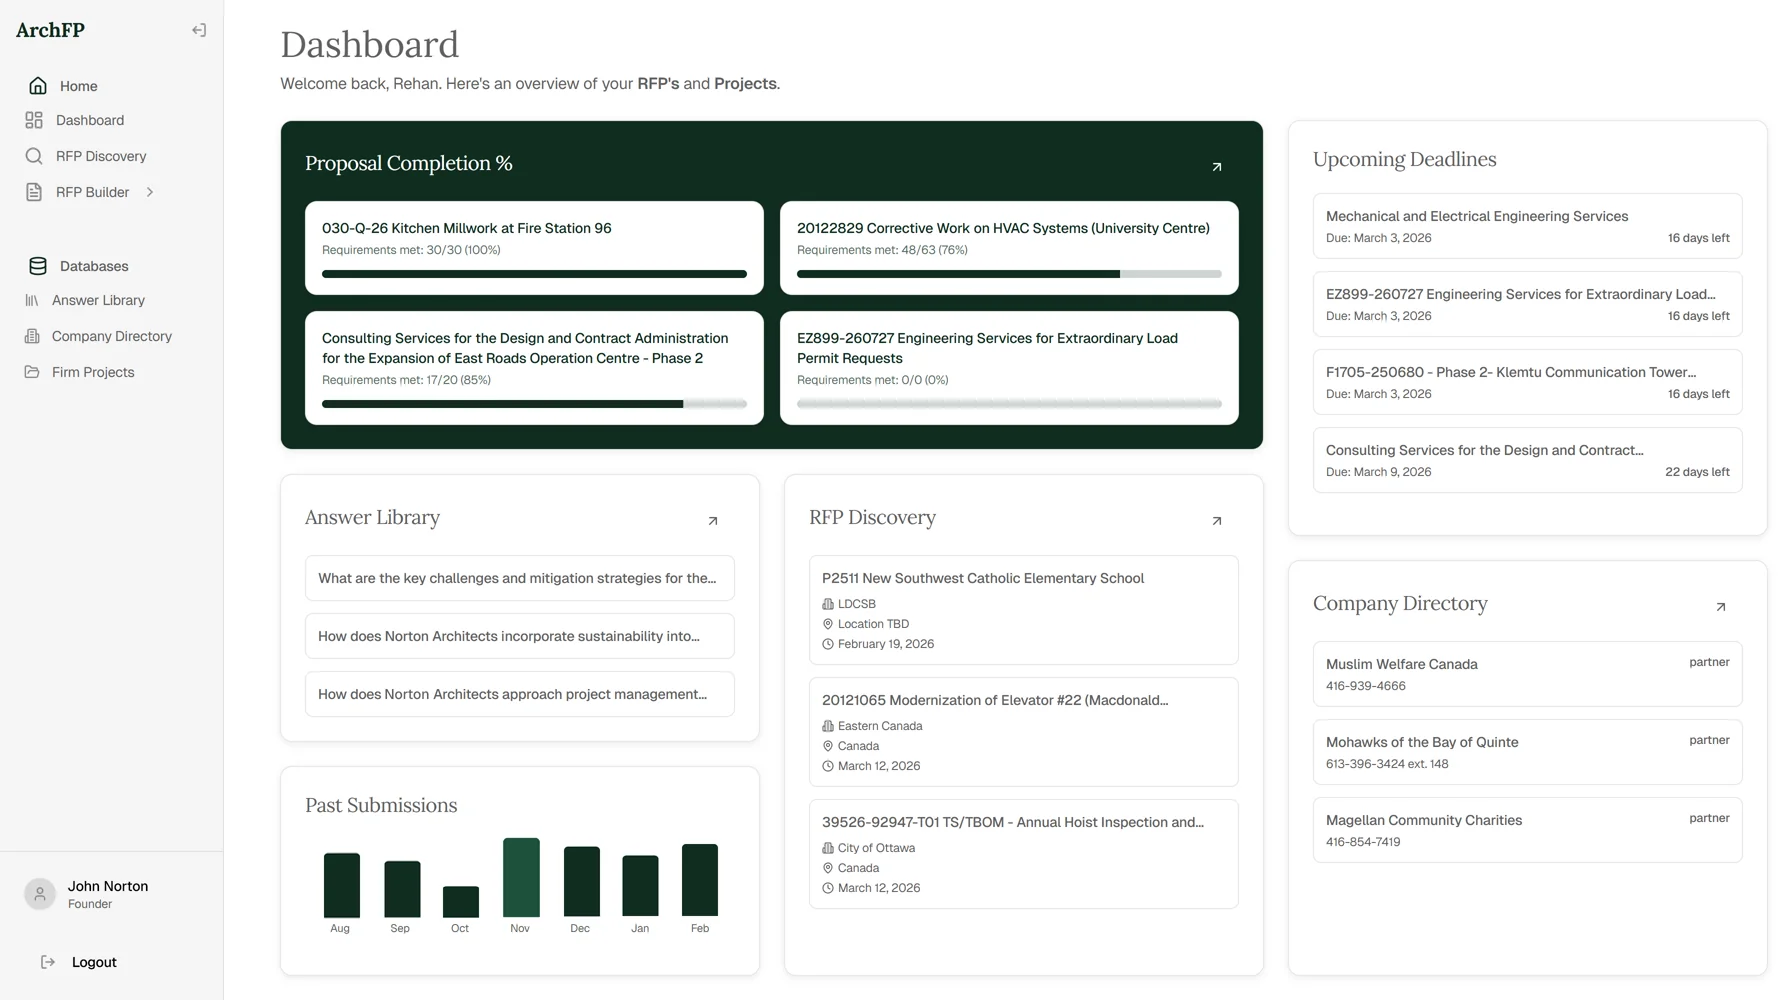
Task: Open Mohawks of the Bay of Quinte entry
Action: (x=1527, y=752)
